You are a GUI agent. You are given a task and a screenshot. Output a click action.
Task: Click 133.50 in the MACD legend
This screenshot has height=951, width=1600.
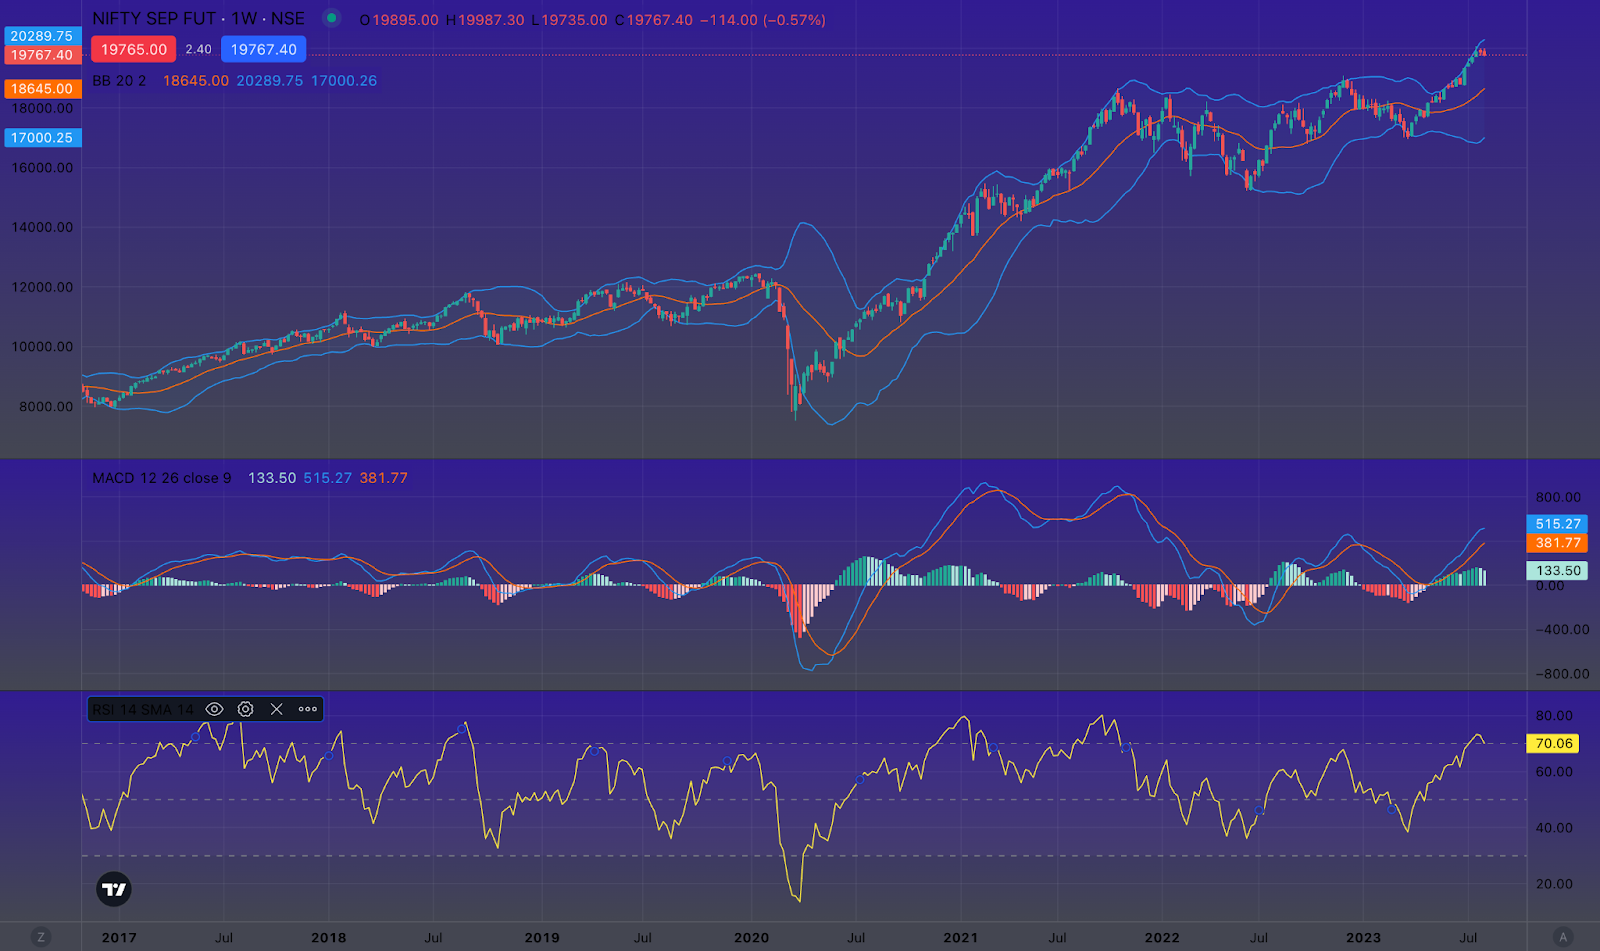tap(272, 478)
